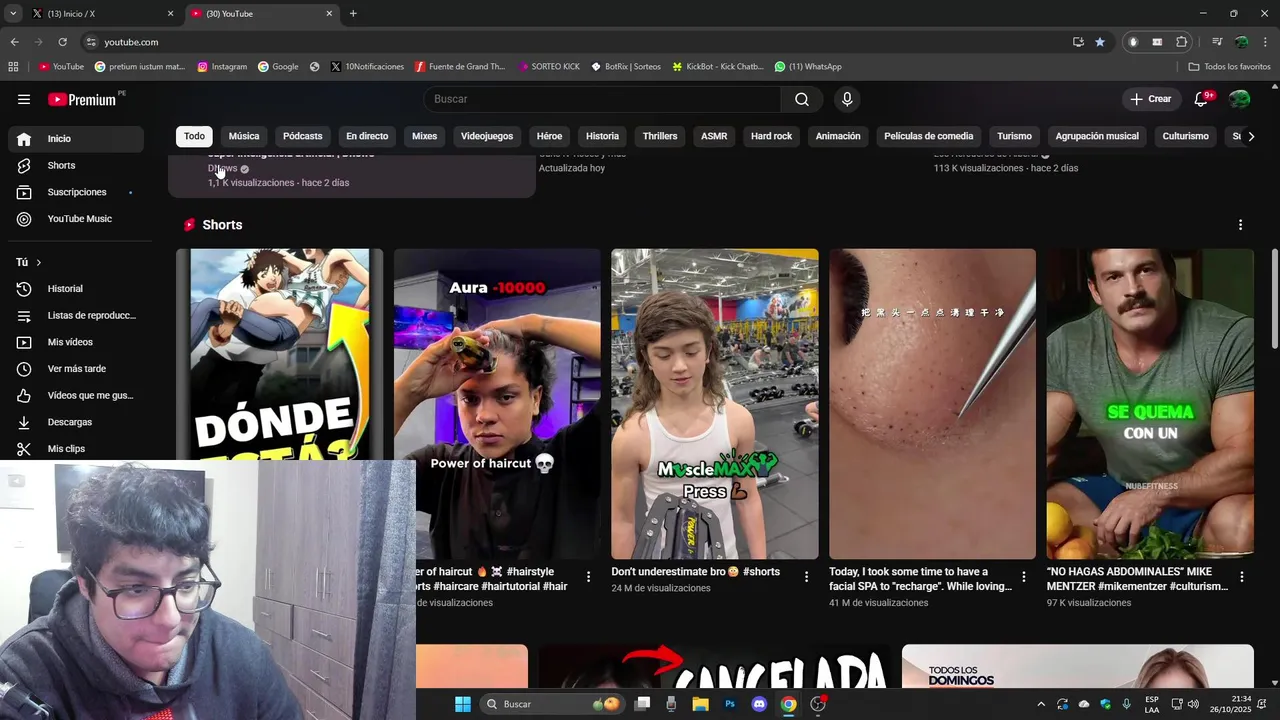Click the Windows taskbar Buscar box
1280x720 pixels.
(551, 704)
